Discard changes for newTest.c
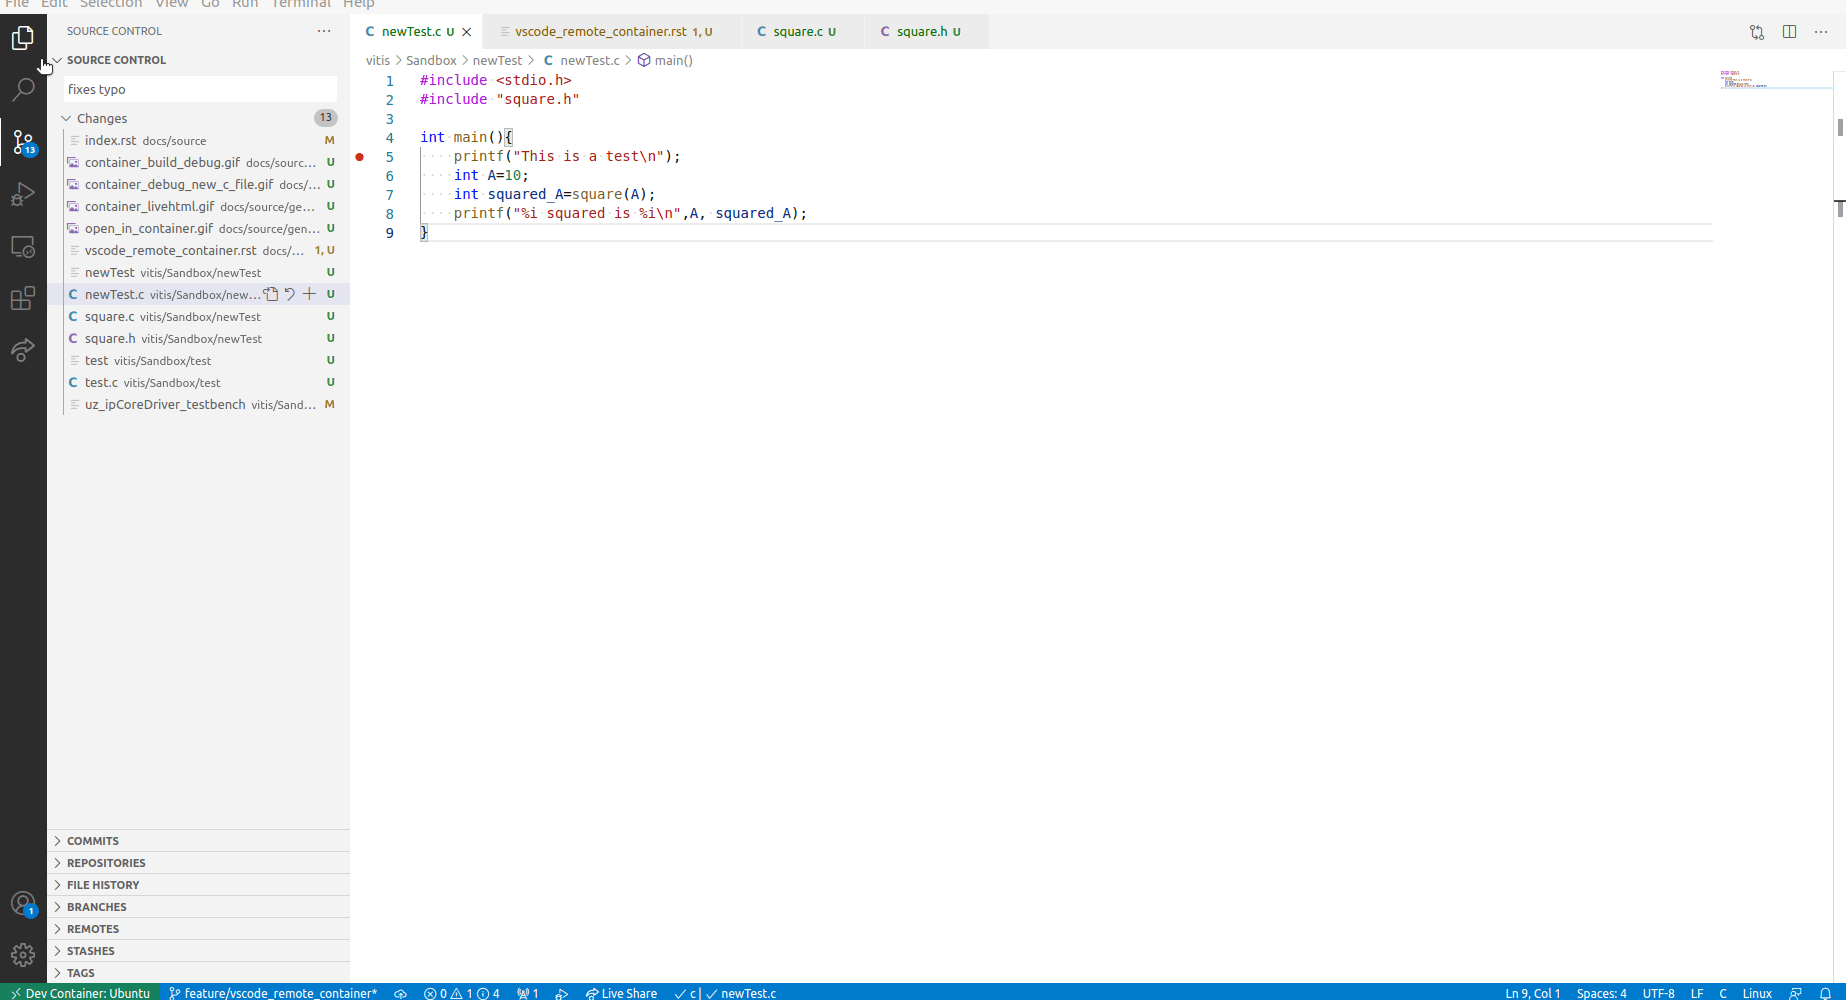The image size is (1846, 1000). click(289, 294)
